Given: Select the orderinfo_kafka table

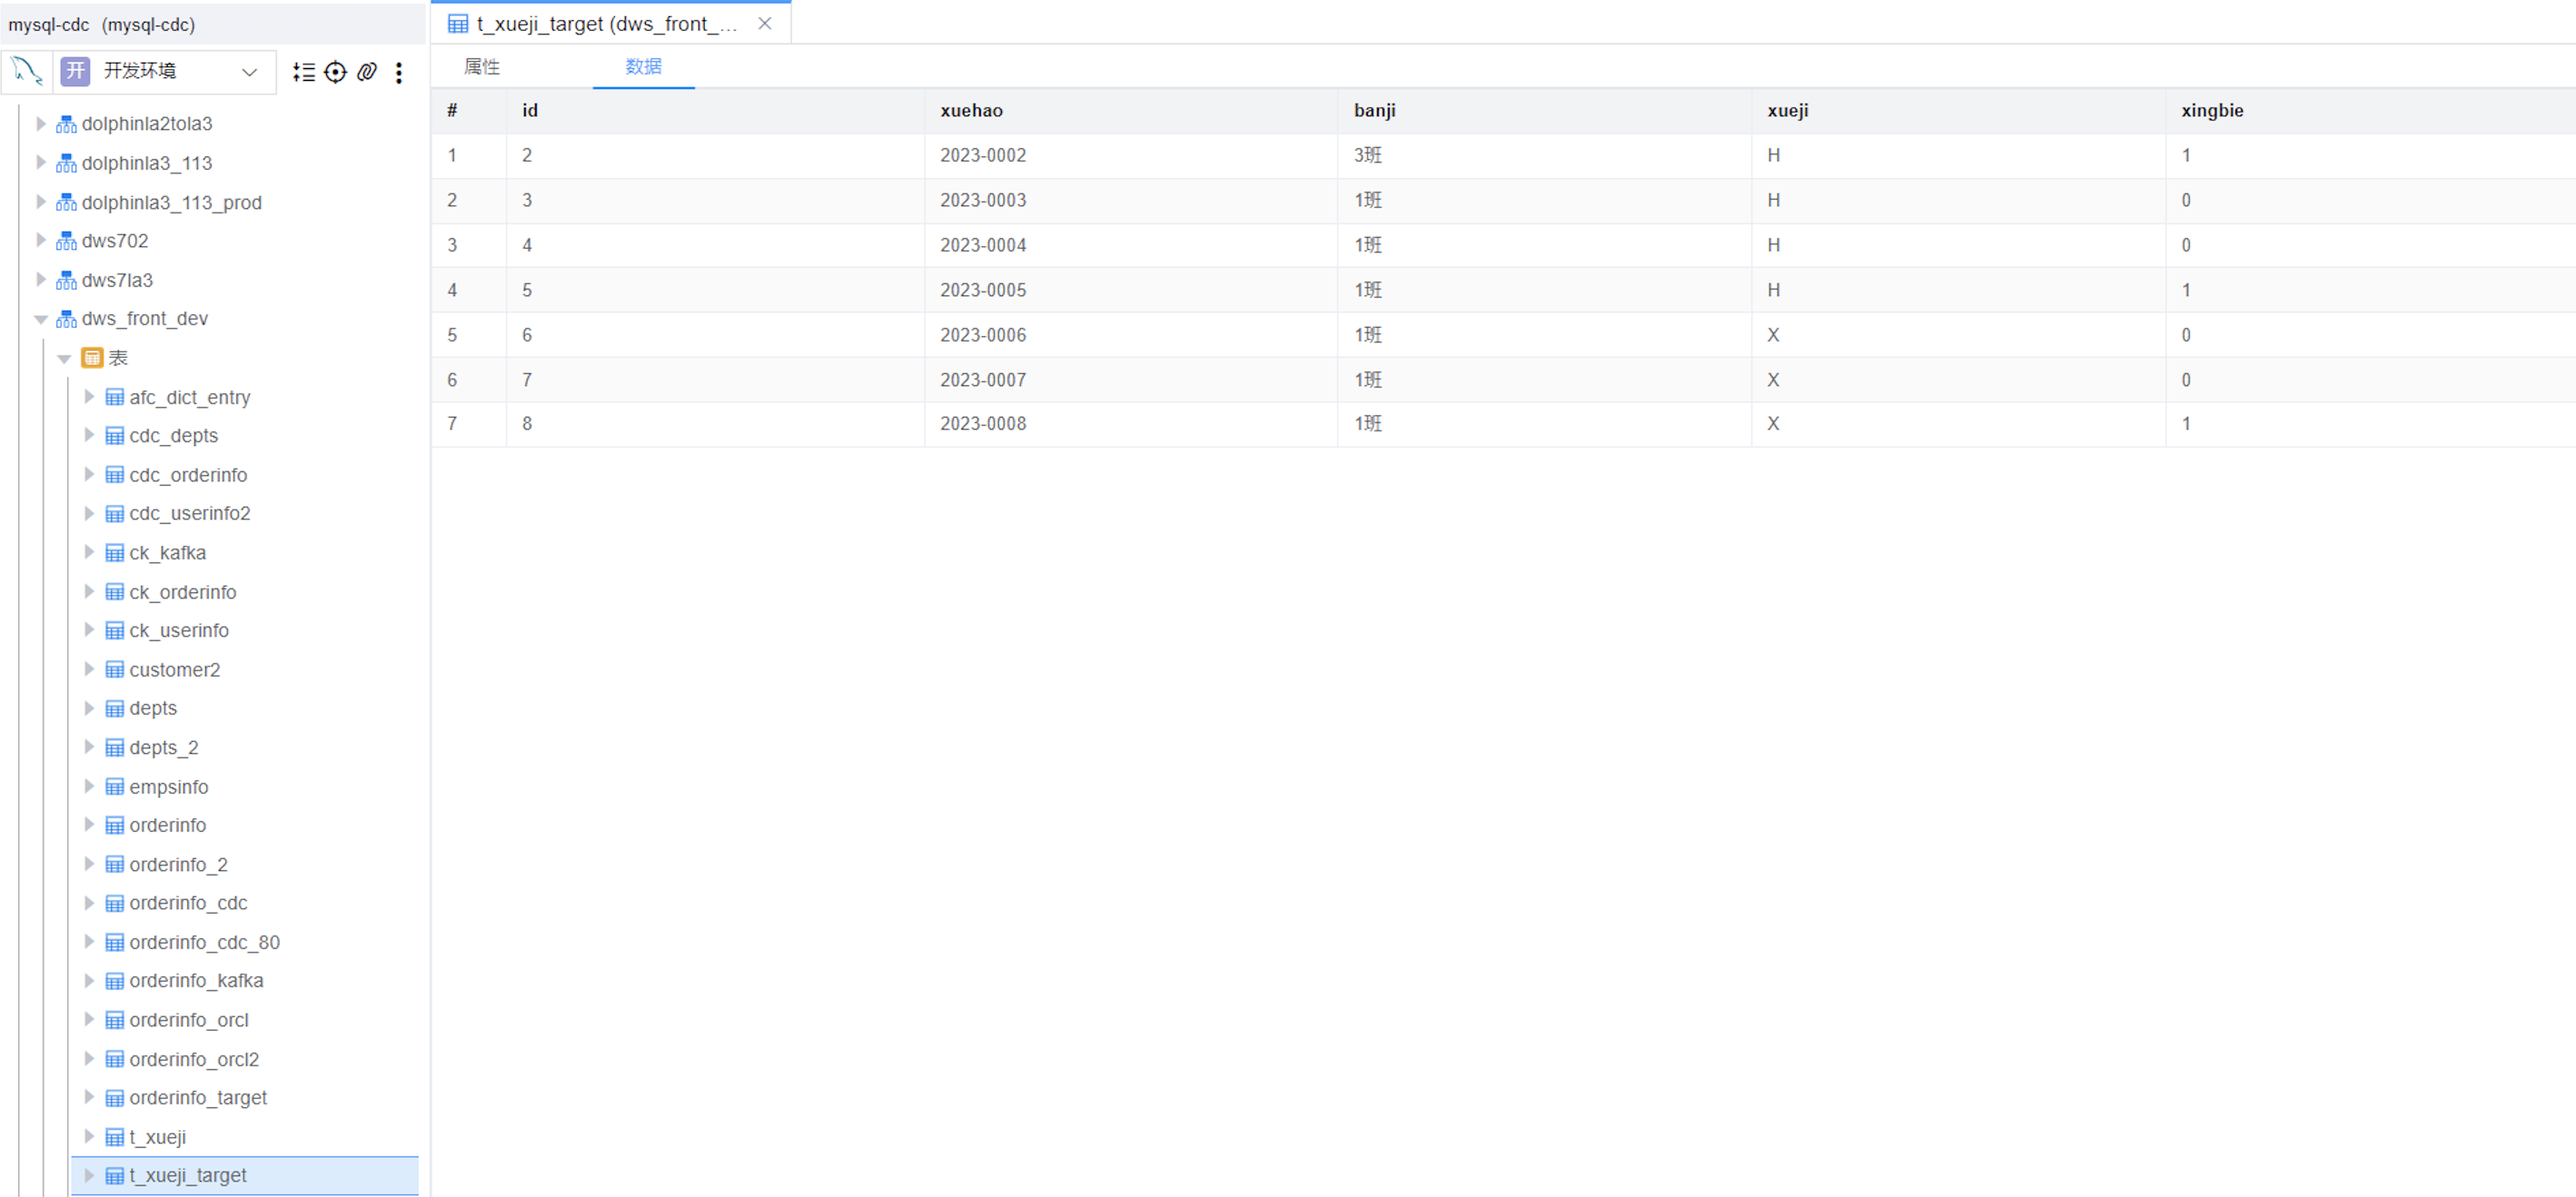Looking at the screenshot, I should [x=196, y=981].
